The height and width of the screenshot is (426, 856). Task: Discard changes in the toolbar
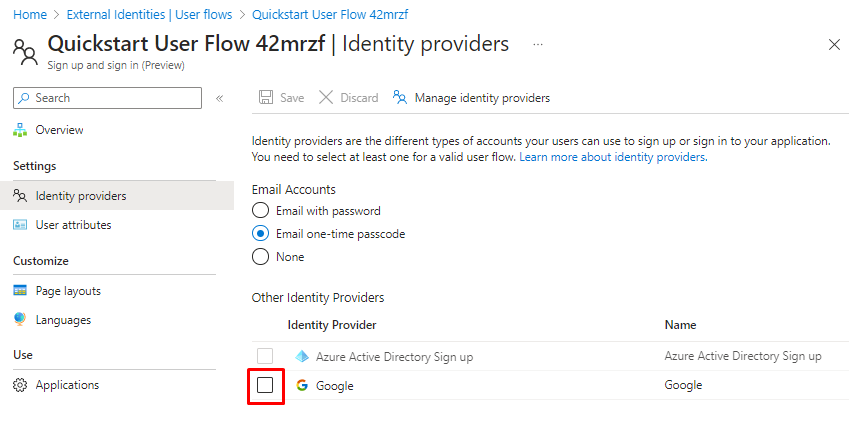(x=349, y=98)
